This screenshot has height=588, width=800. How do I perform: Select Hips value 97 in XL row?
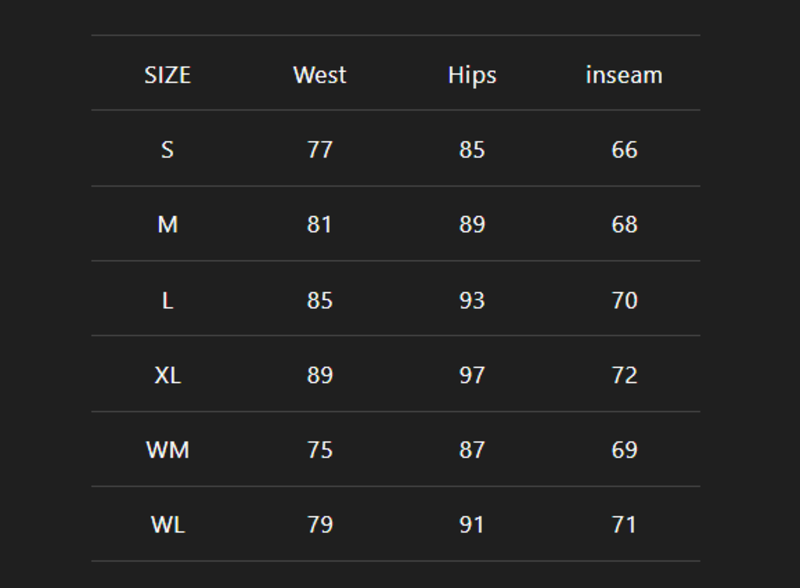pyautogui.click(x=472, y=375)
